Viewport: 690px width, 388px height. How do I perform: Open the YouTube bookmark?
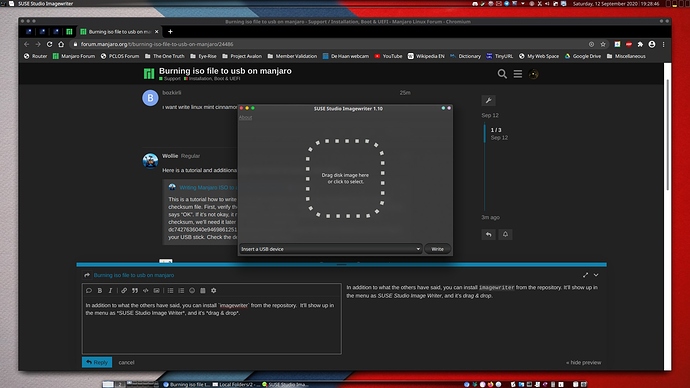[388, 56]
